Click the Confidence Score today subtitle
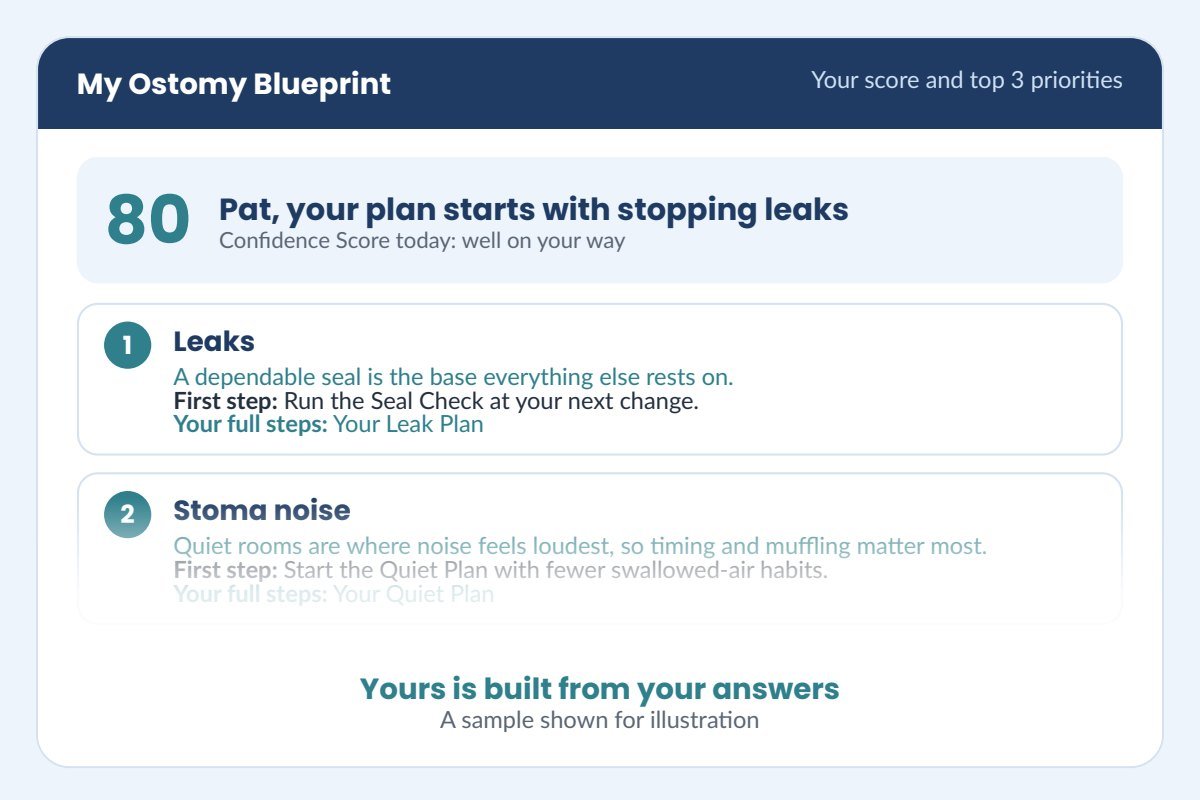The image size is (1200, 800). point(422,241)
